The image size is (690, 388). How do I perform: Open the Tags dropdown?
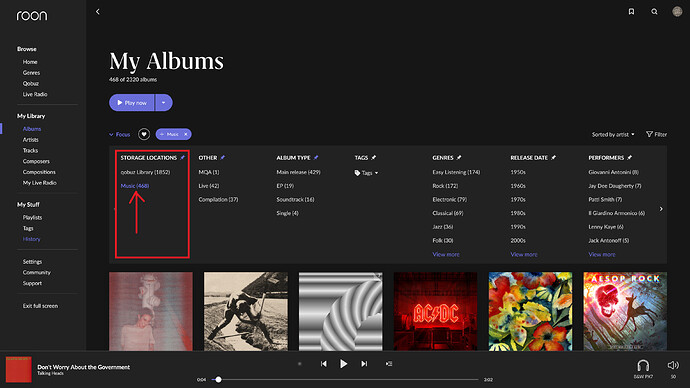coord(367,173)
